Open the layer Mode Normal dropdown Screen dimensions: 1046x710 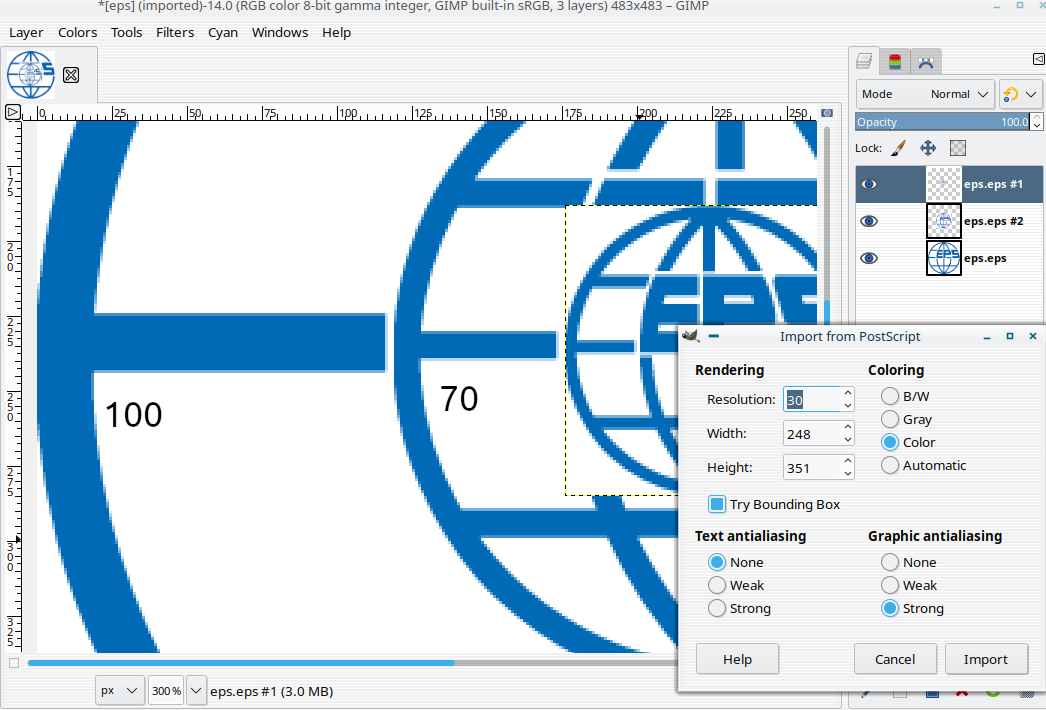click(925, 94)
